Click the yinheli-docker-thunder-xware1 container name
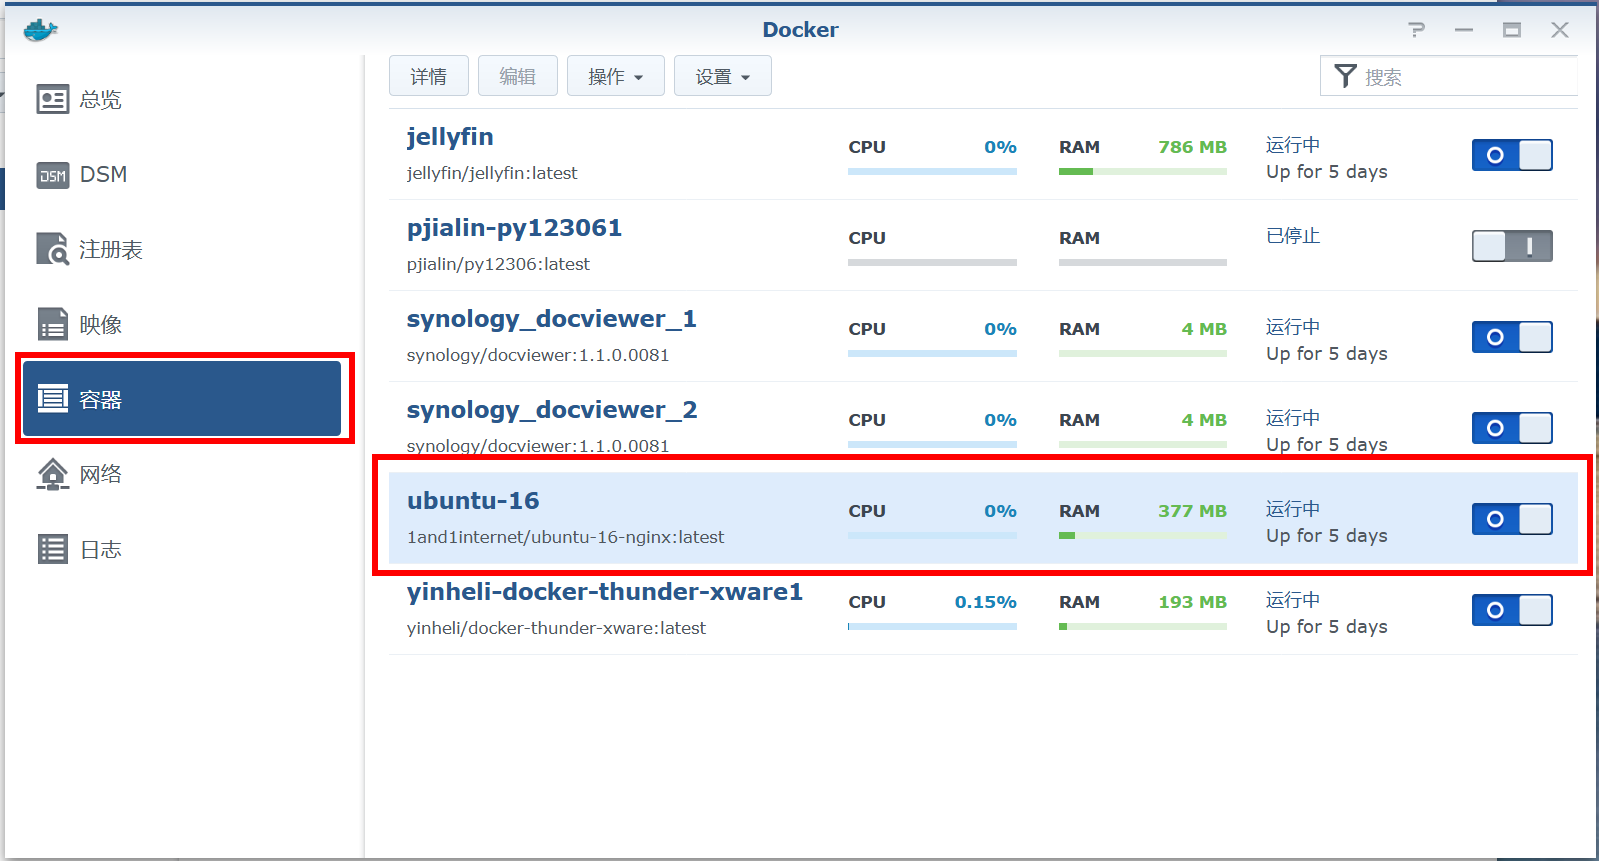Screen dimensions: 1599x861 (604, 592)
